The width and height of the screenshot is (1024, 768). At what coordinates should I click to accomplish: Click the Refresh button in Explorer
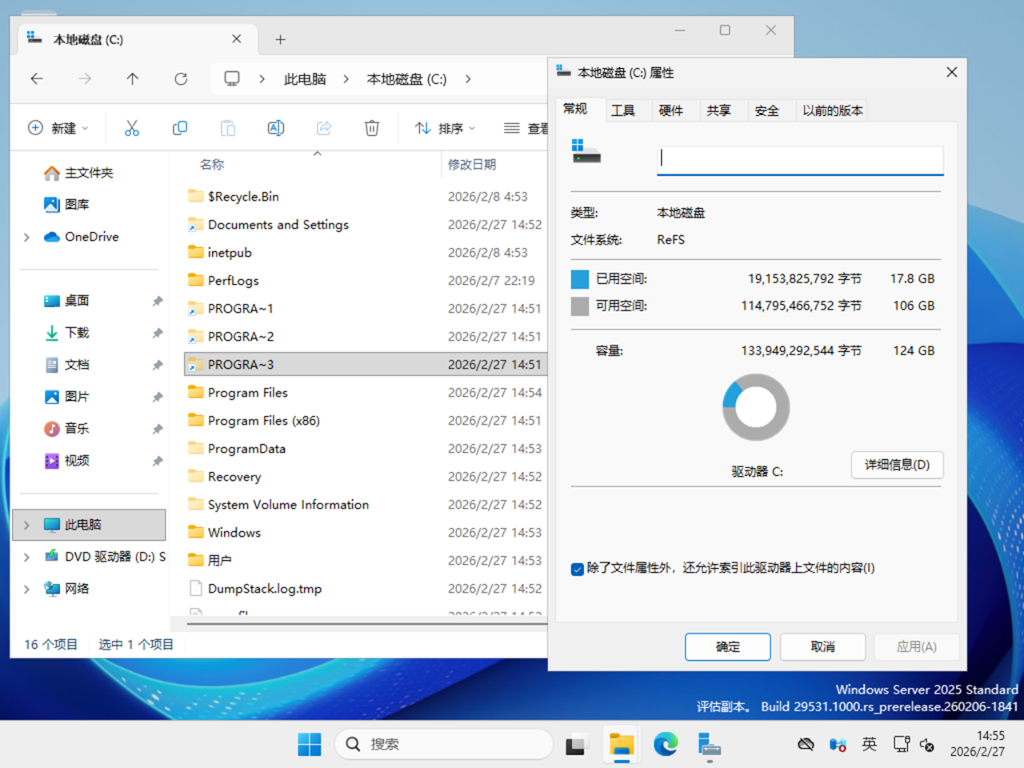(181, 79)
